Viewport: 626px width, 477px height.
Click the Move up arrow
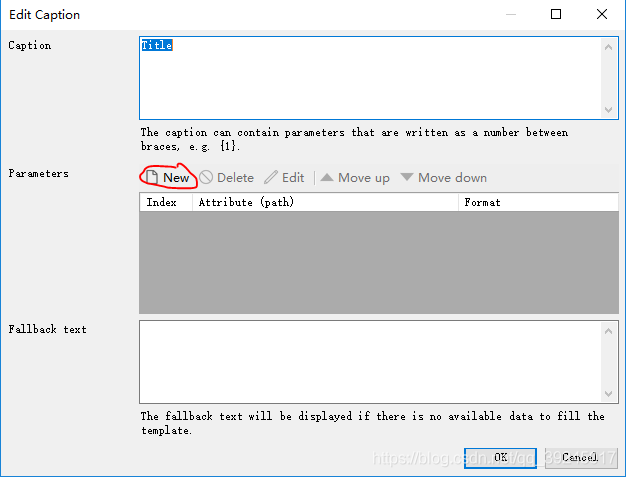[354, 177]
